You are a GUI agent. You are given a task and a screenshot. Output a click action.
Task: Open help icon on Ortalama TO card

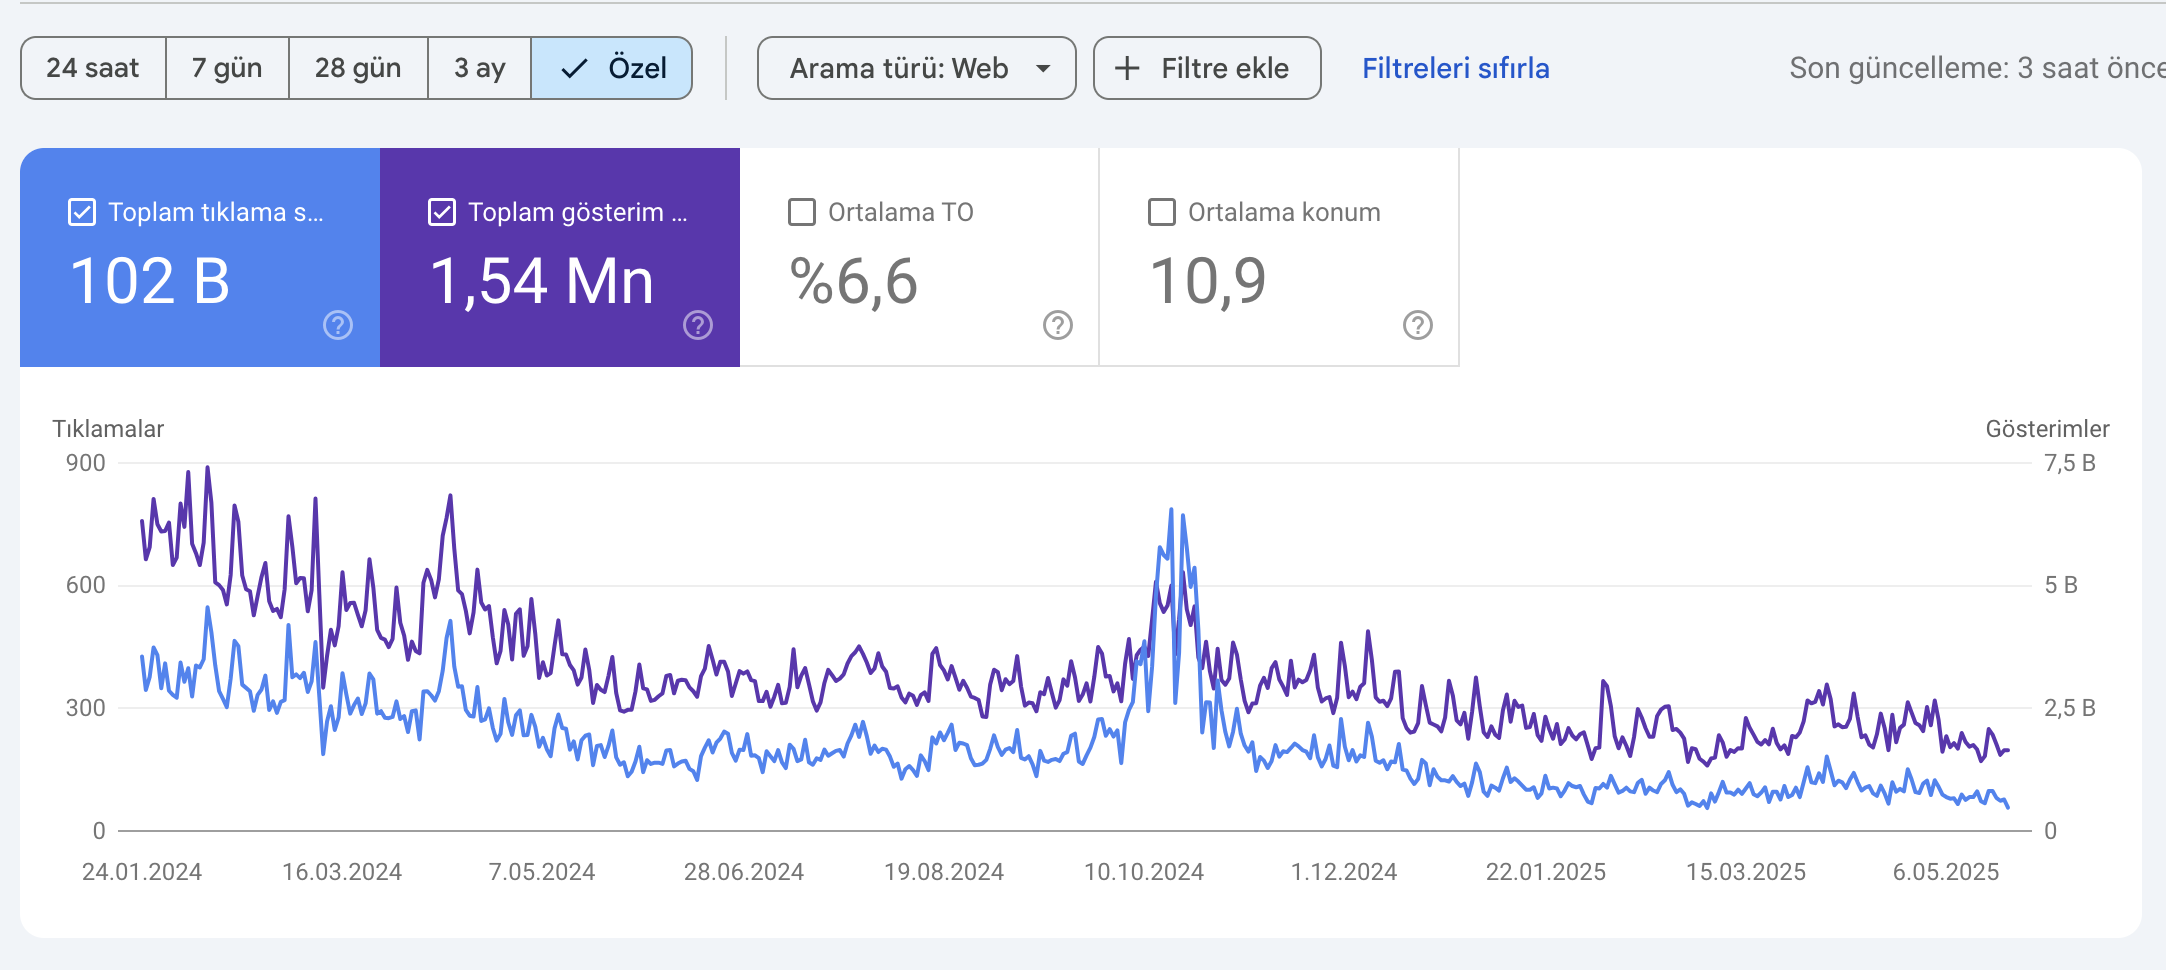(x=1058, y=325)
